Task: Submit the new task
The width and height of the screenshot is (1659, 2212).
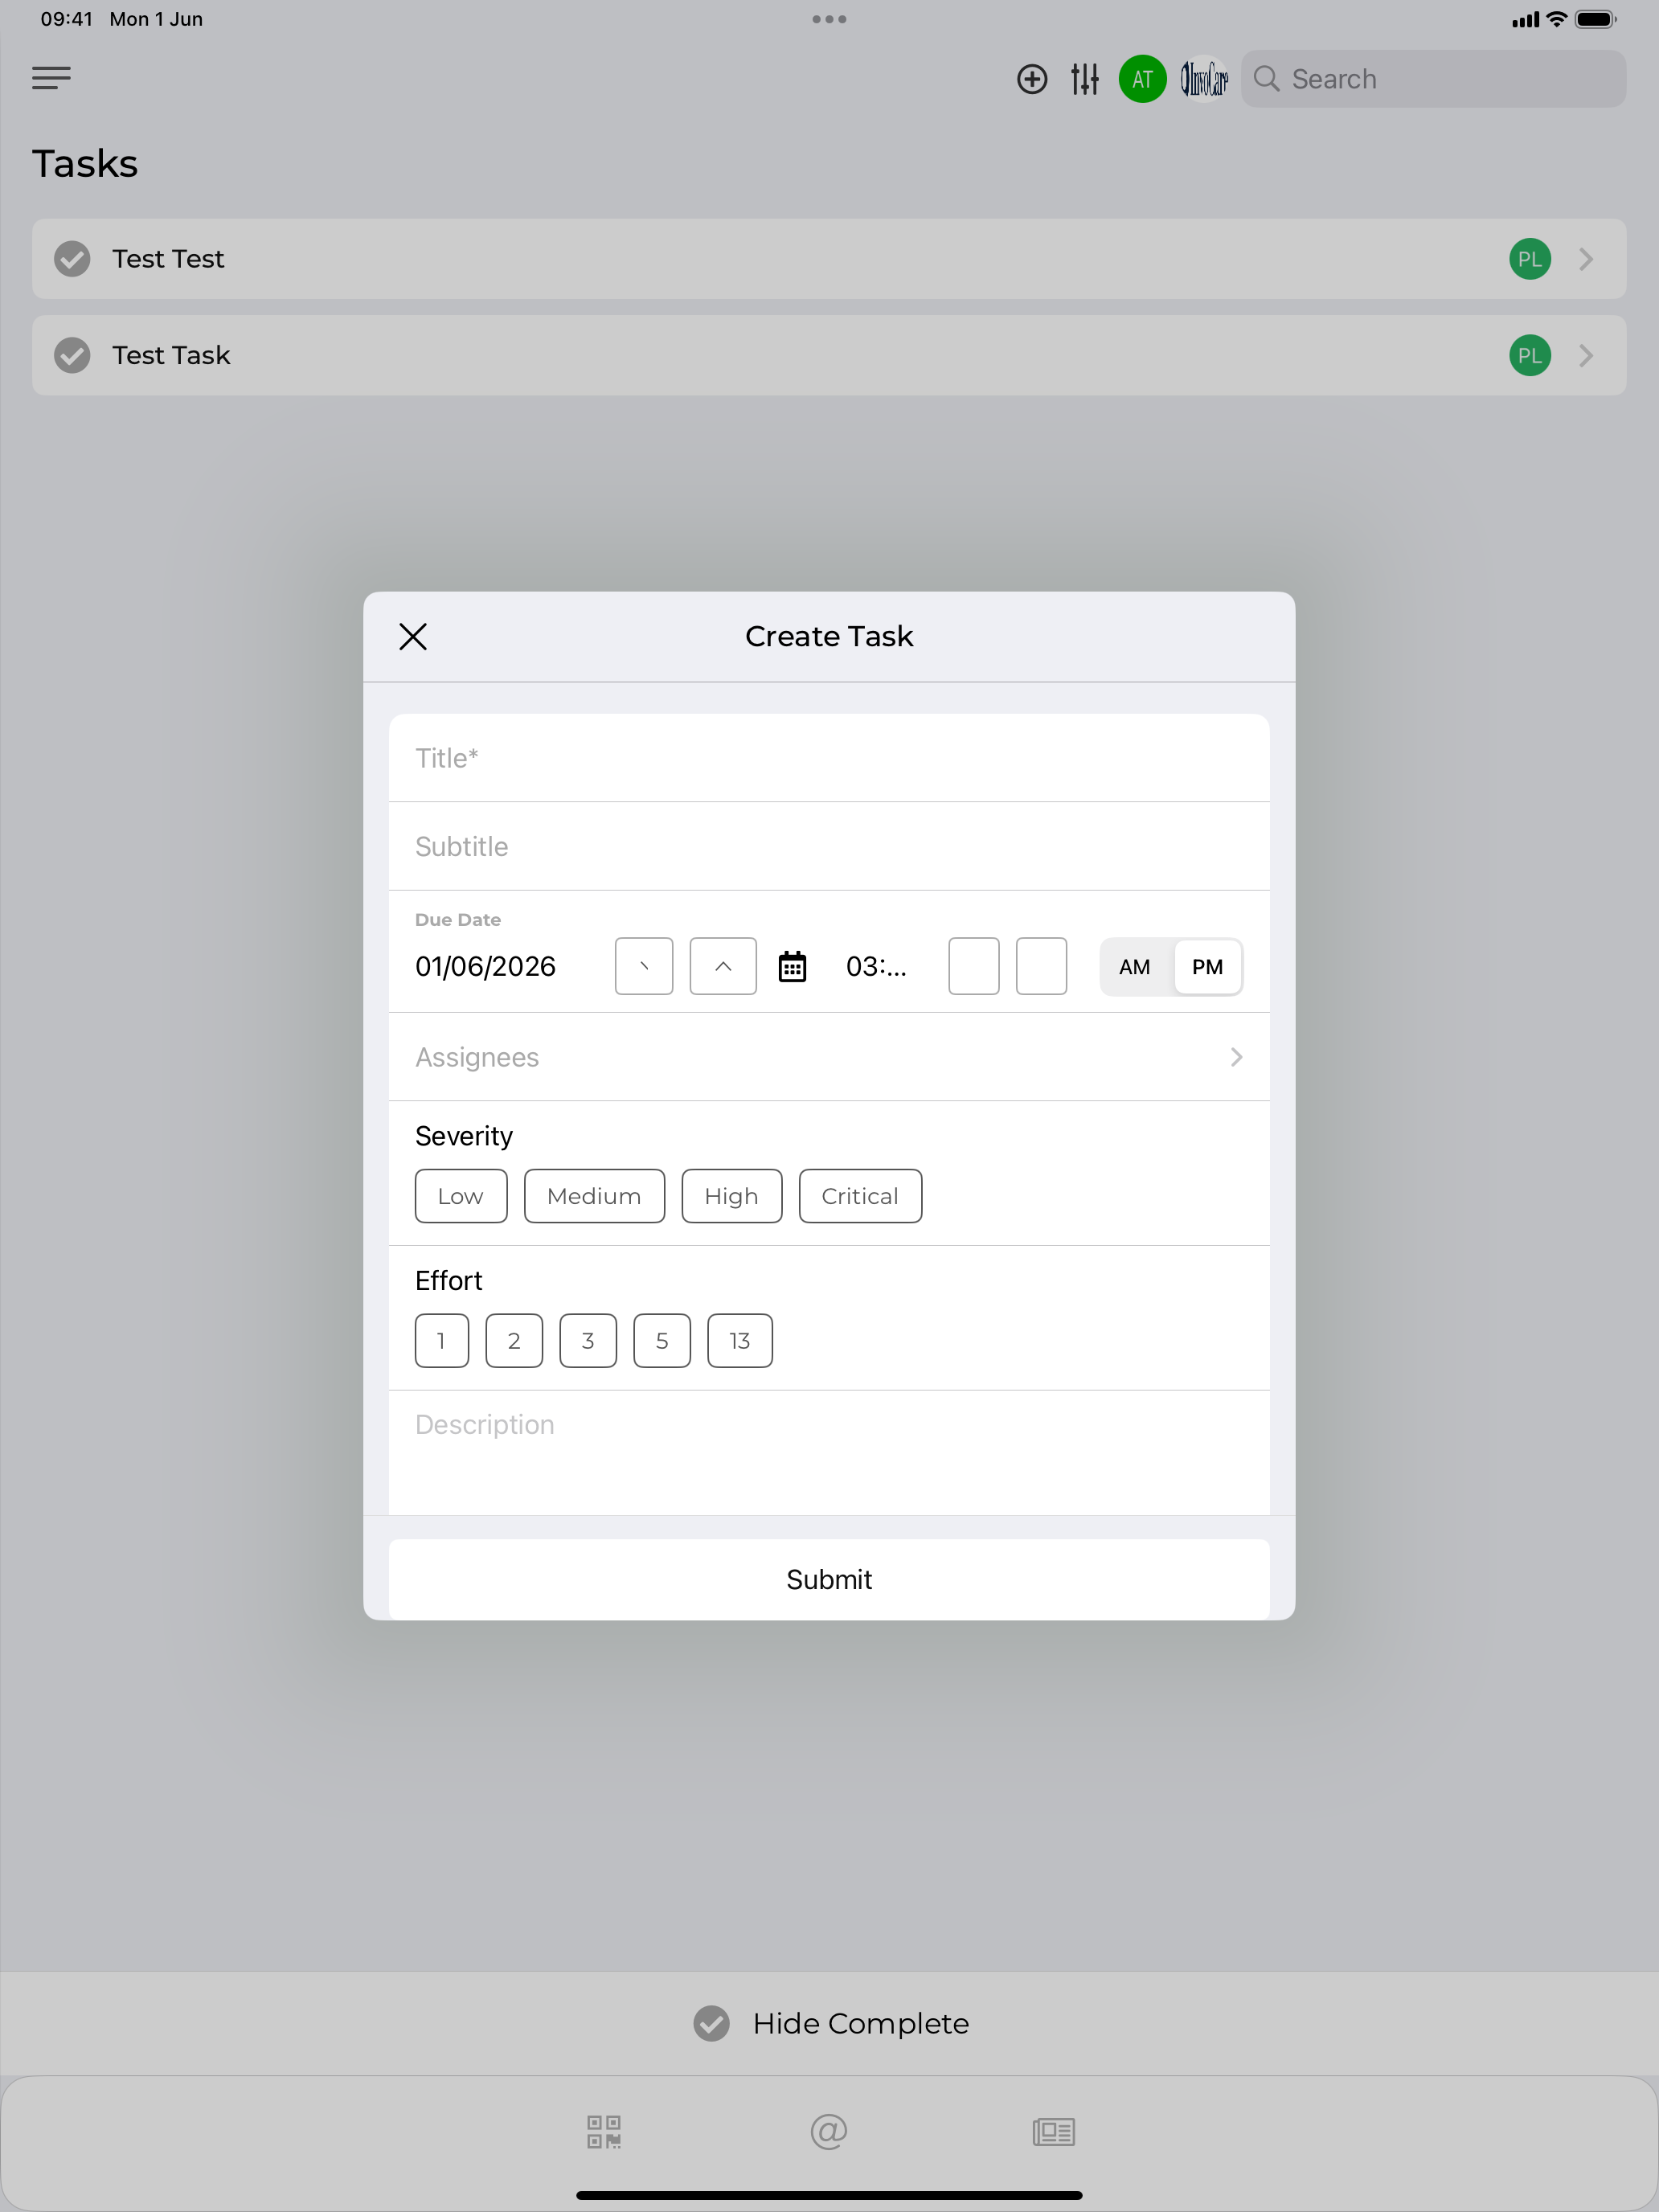Action: tap(829, 1579)
